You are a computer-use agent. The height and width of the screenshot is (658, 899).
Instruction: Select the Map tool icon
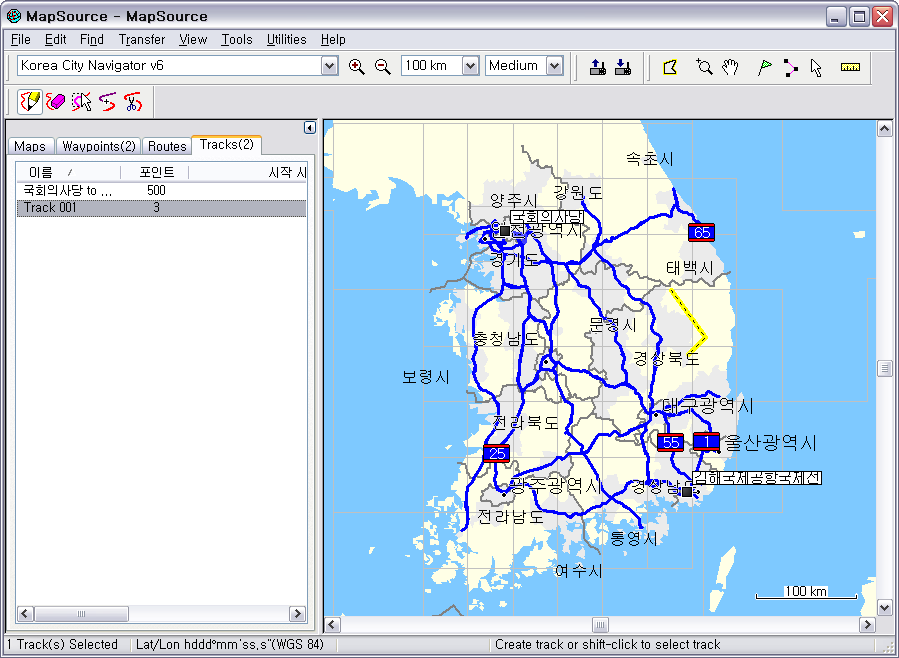670,67
